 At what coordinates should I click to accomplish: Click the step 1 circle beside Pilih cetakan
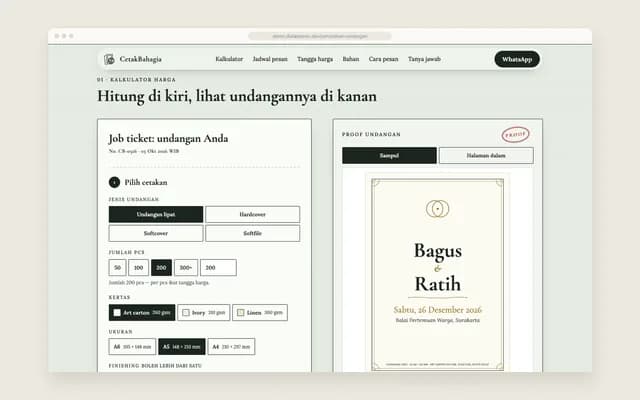pos(114,182)
